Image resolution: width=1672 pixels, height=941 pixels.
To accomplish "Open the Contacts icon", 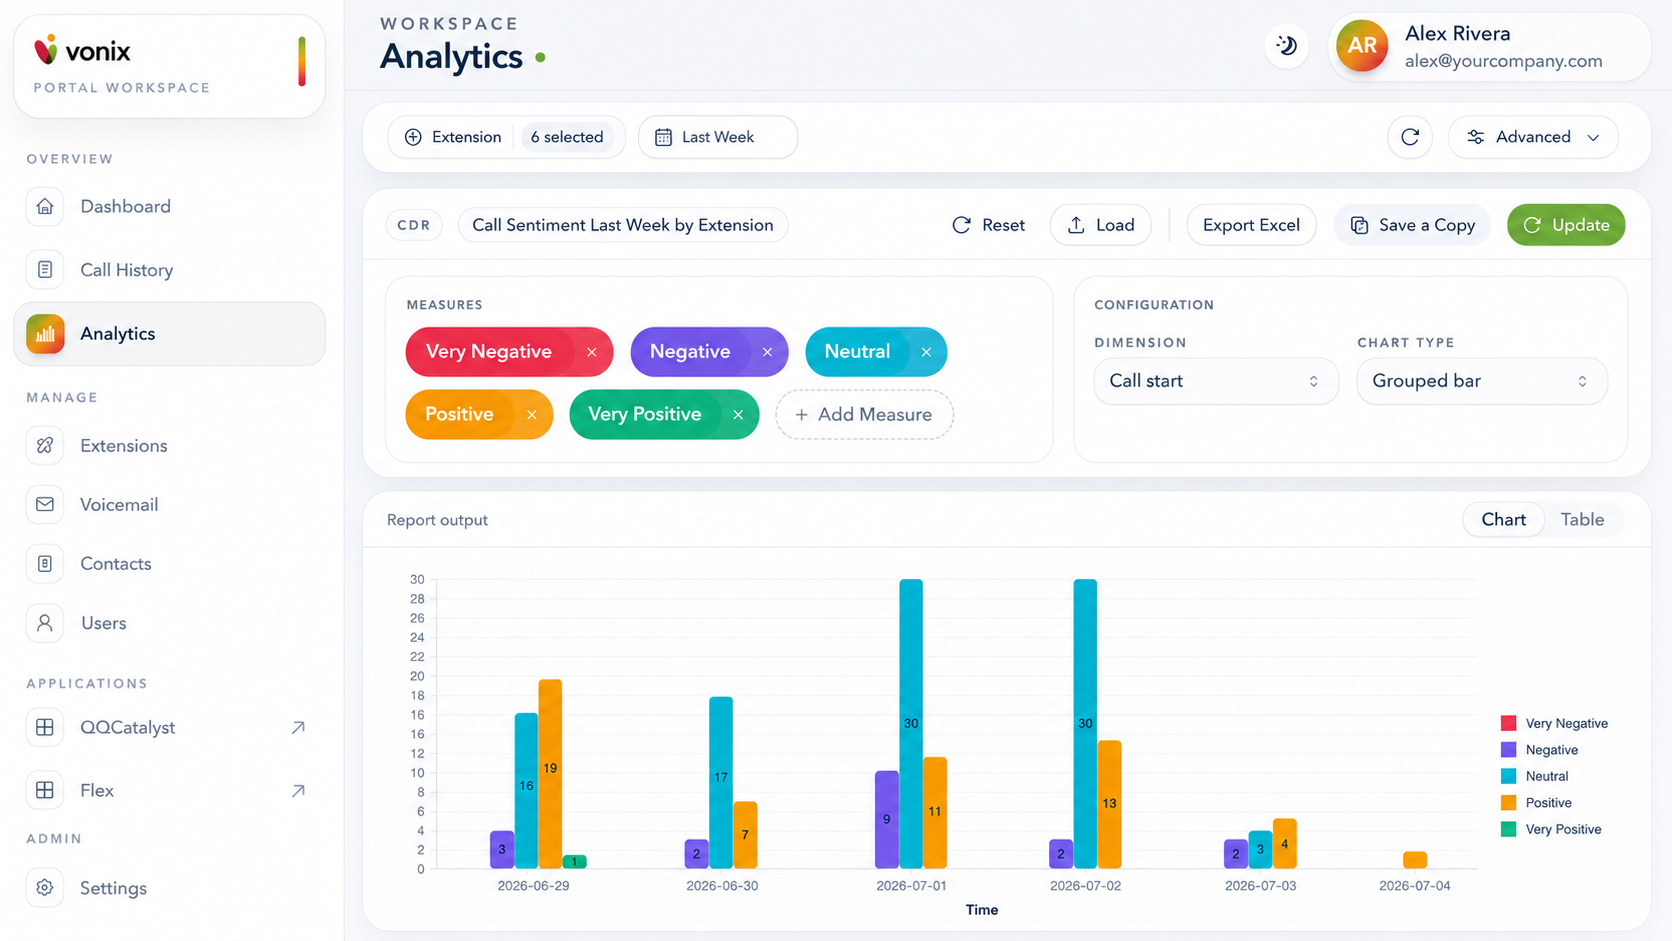I will [x=45, y=564].
